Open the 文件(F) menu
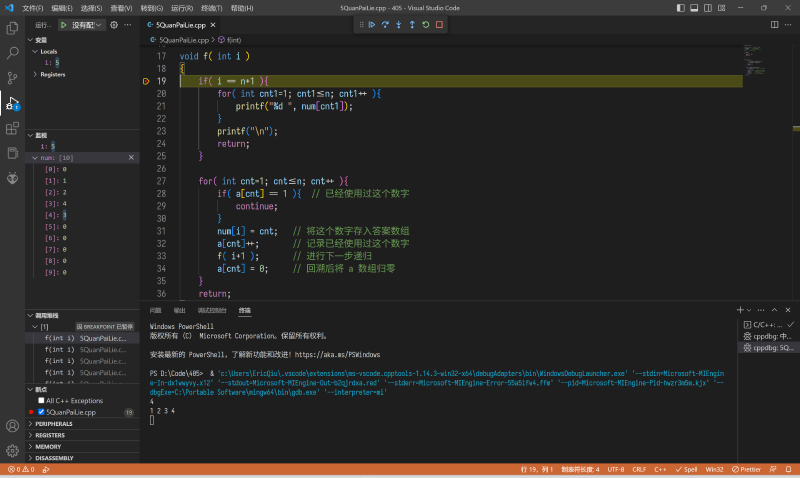This screenshot has height=478, width=800. click(x=33, y=8)
